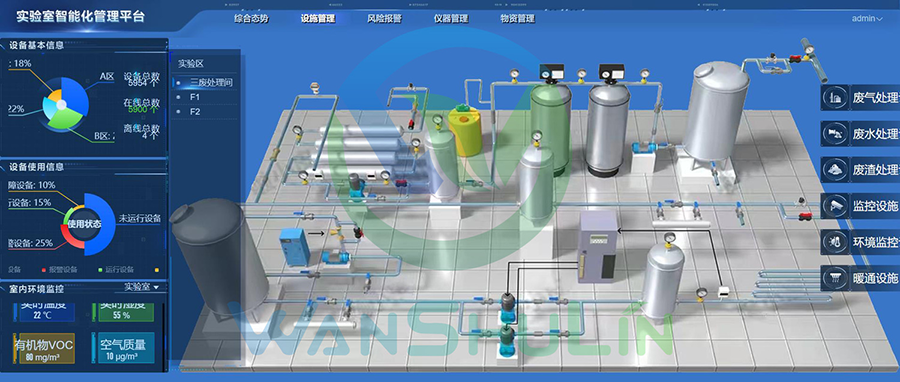Open the 风险报警 tab

click(x=385, y=18)
